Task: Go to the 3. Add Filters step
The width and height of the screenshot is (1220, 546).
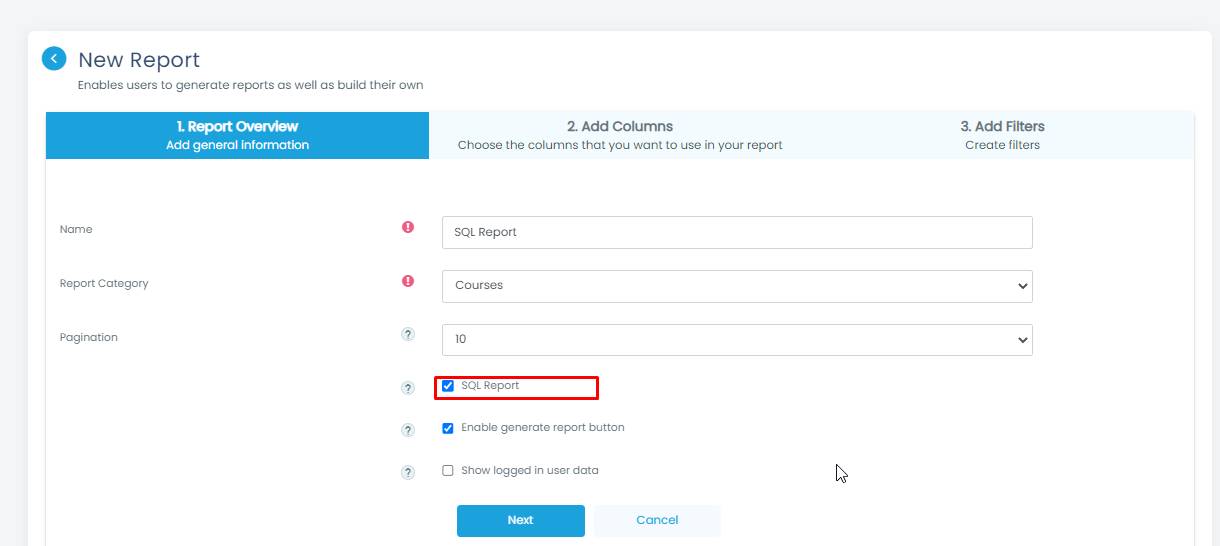Action: pyautogui.click(x=1002, y=135)
